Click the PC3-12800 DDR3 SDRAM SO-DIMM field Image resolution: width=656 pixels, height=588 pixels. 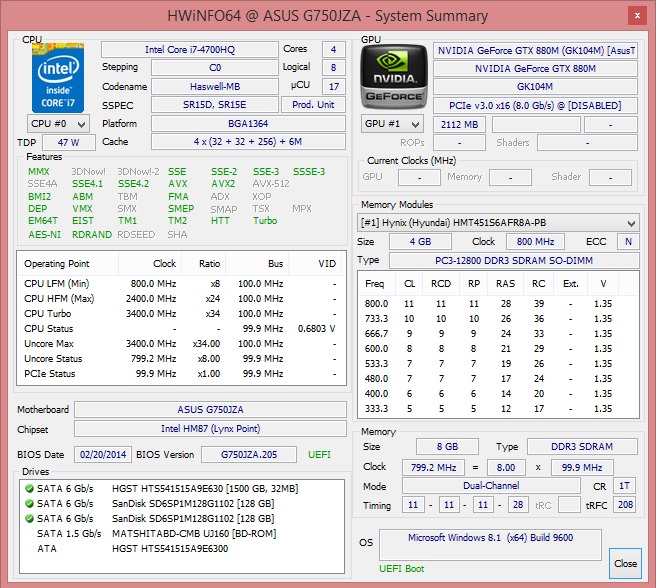(514, 260)
